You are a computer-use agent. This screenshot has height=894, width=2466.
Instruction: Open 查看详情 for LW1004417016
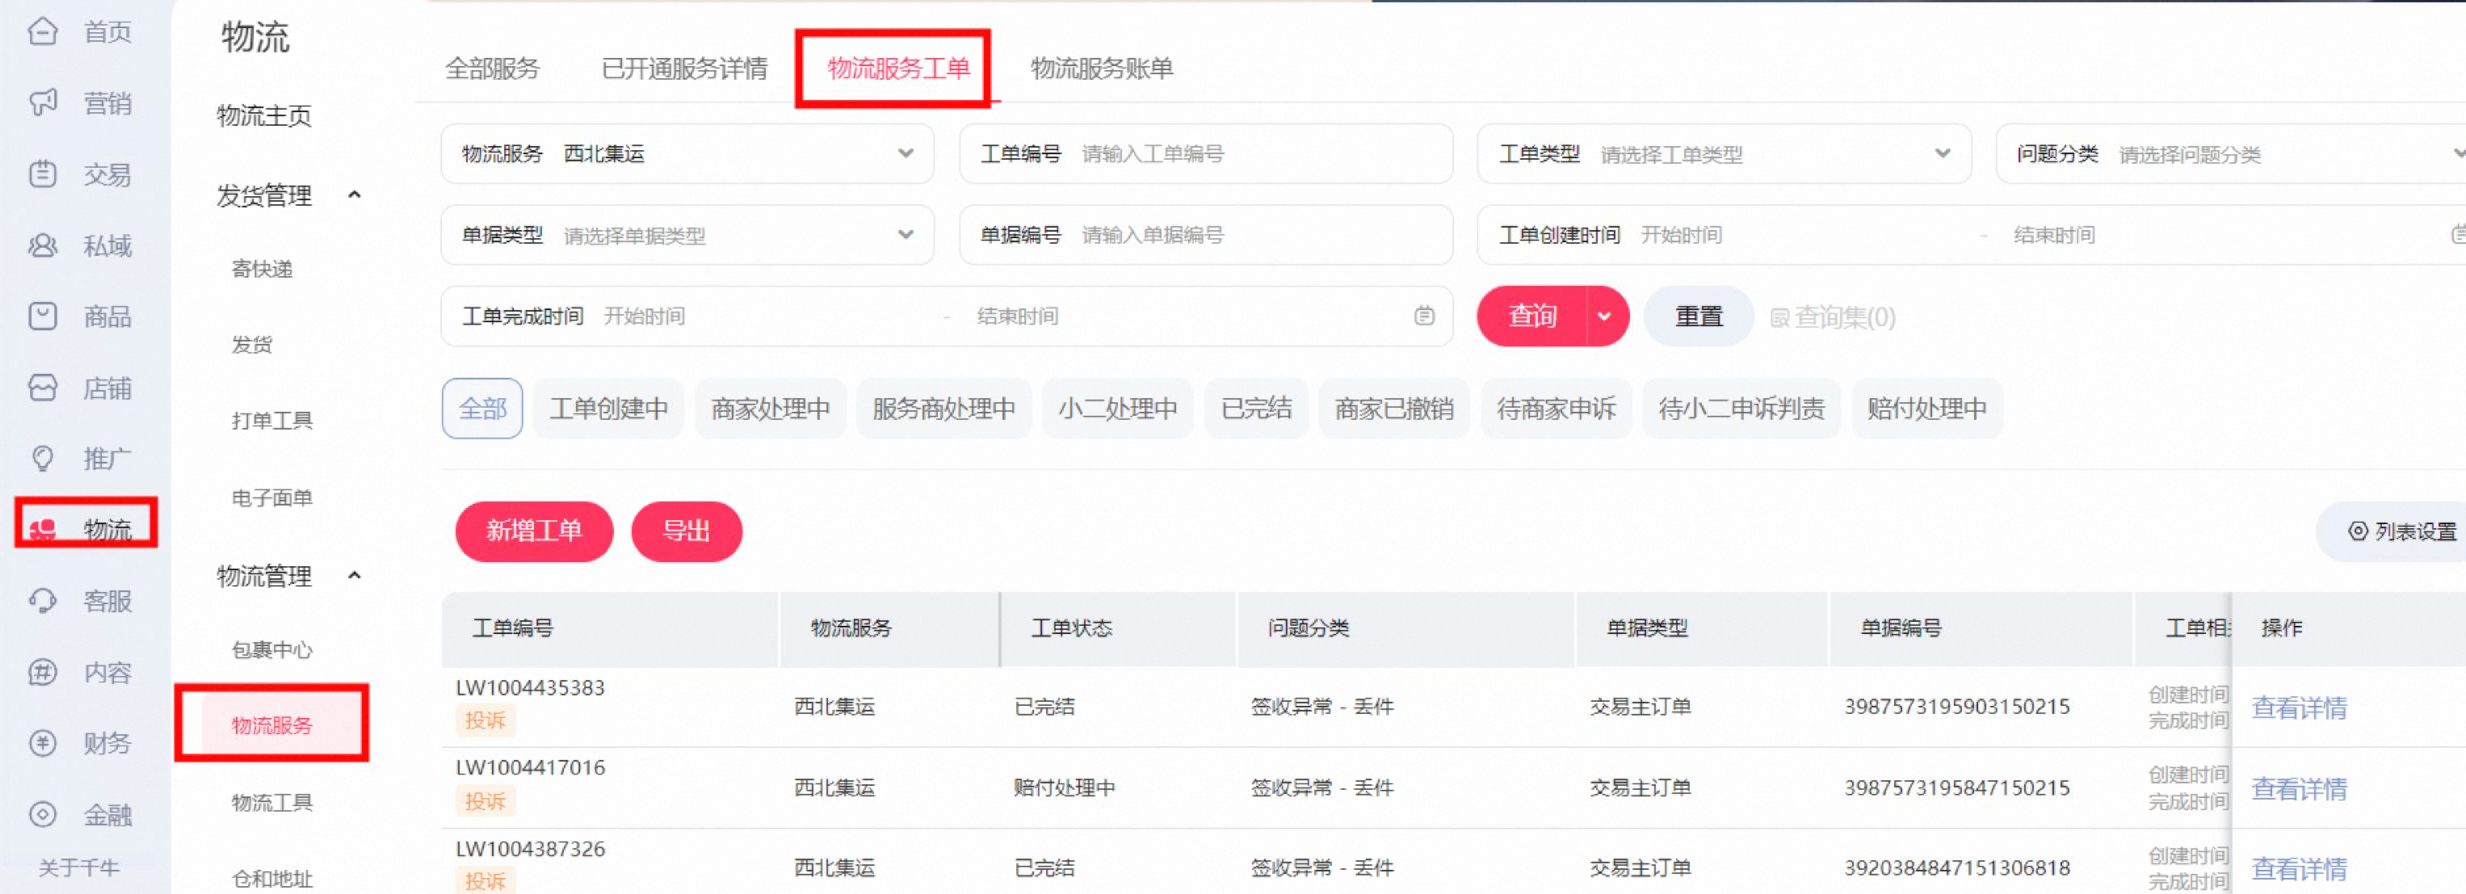(x=2299, y=789)
